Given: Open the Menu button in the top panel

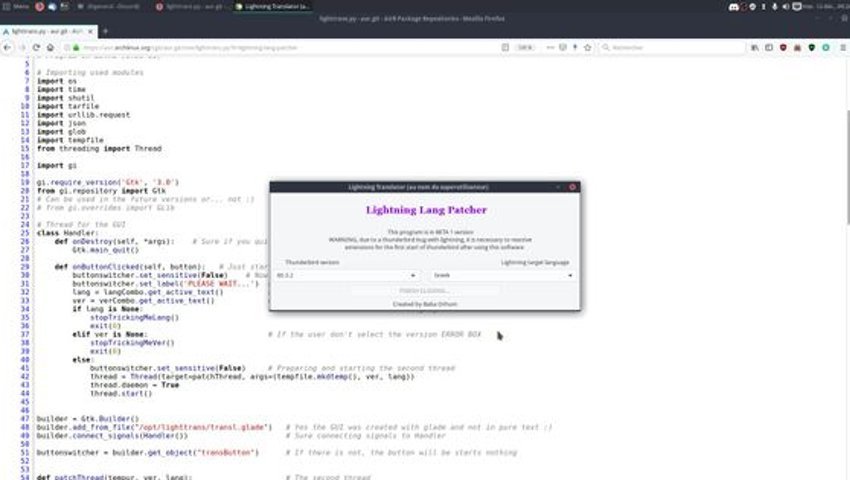Looking at the screenshot, I should (x=16, y=7).
